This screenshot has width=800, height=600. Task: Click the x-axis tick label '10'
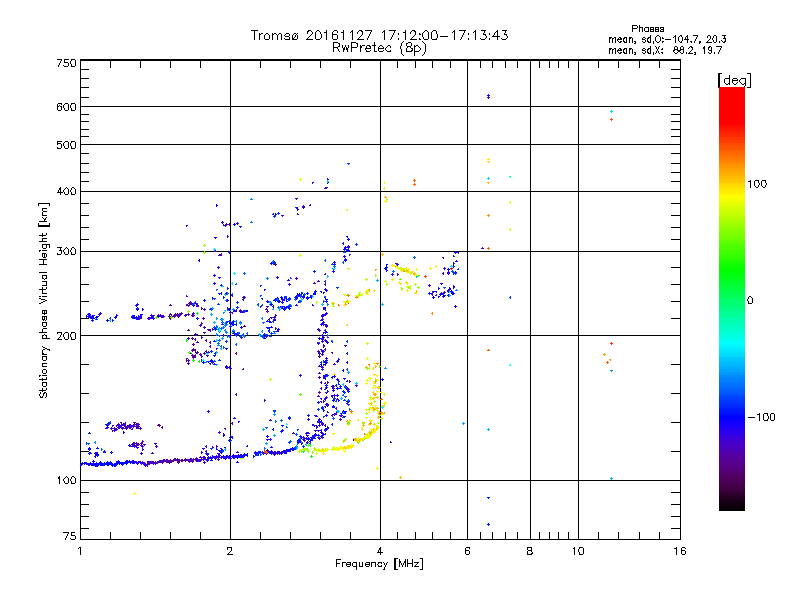tap(578, 551)
